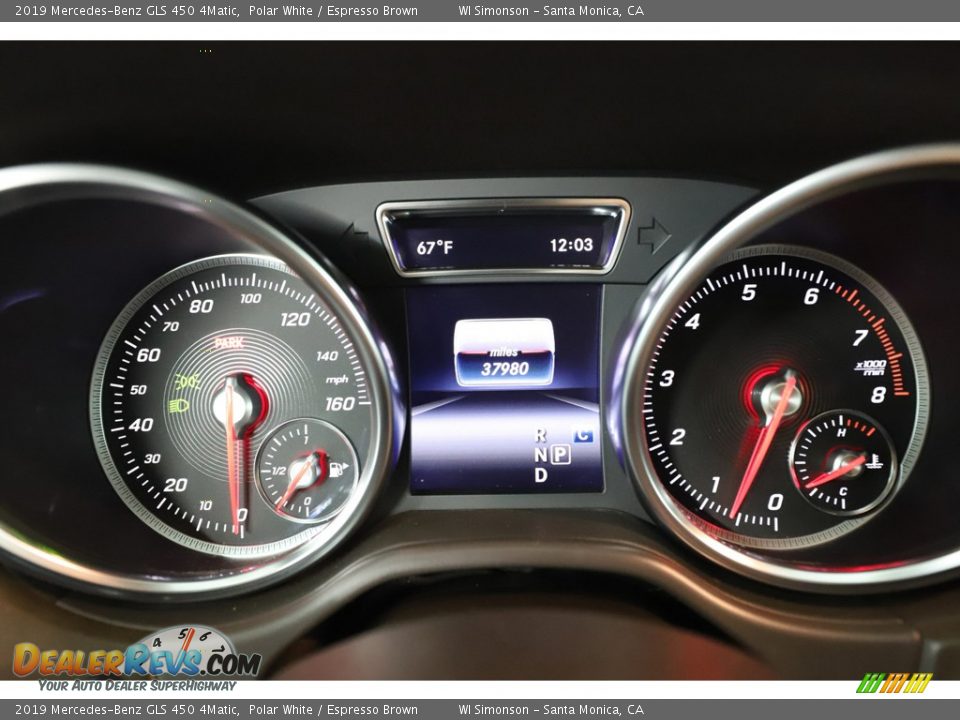Click the 0 mark on the tachometer
This screenshot has height=720, width=960.
tap(775, 502)
